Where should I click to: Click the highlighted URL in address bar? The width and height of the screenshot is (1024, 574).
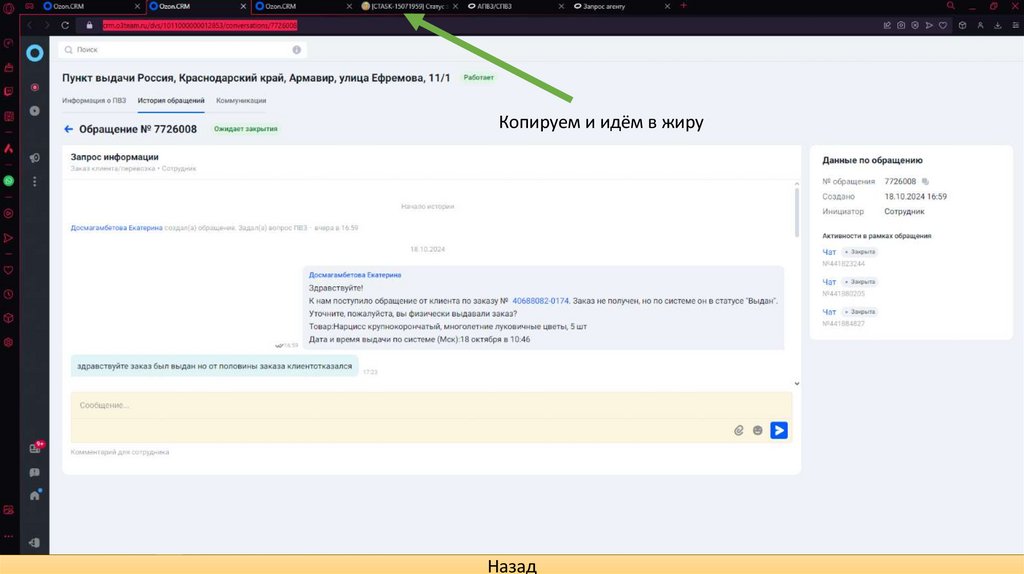pos(200,25)
